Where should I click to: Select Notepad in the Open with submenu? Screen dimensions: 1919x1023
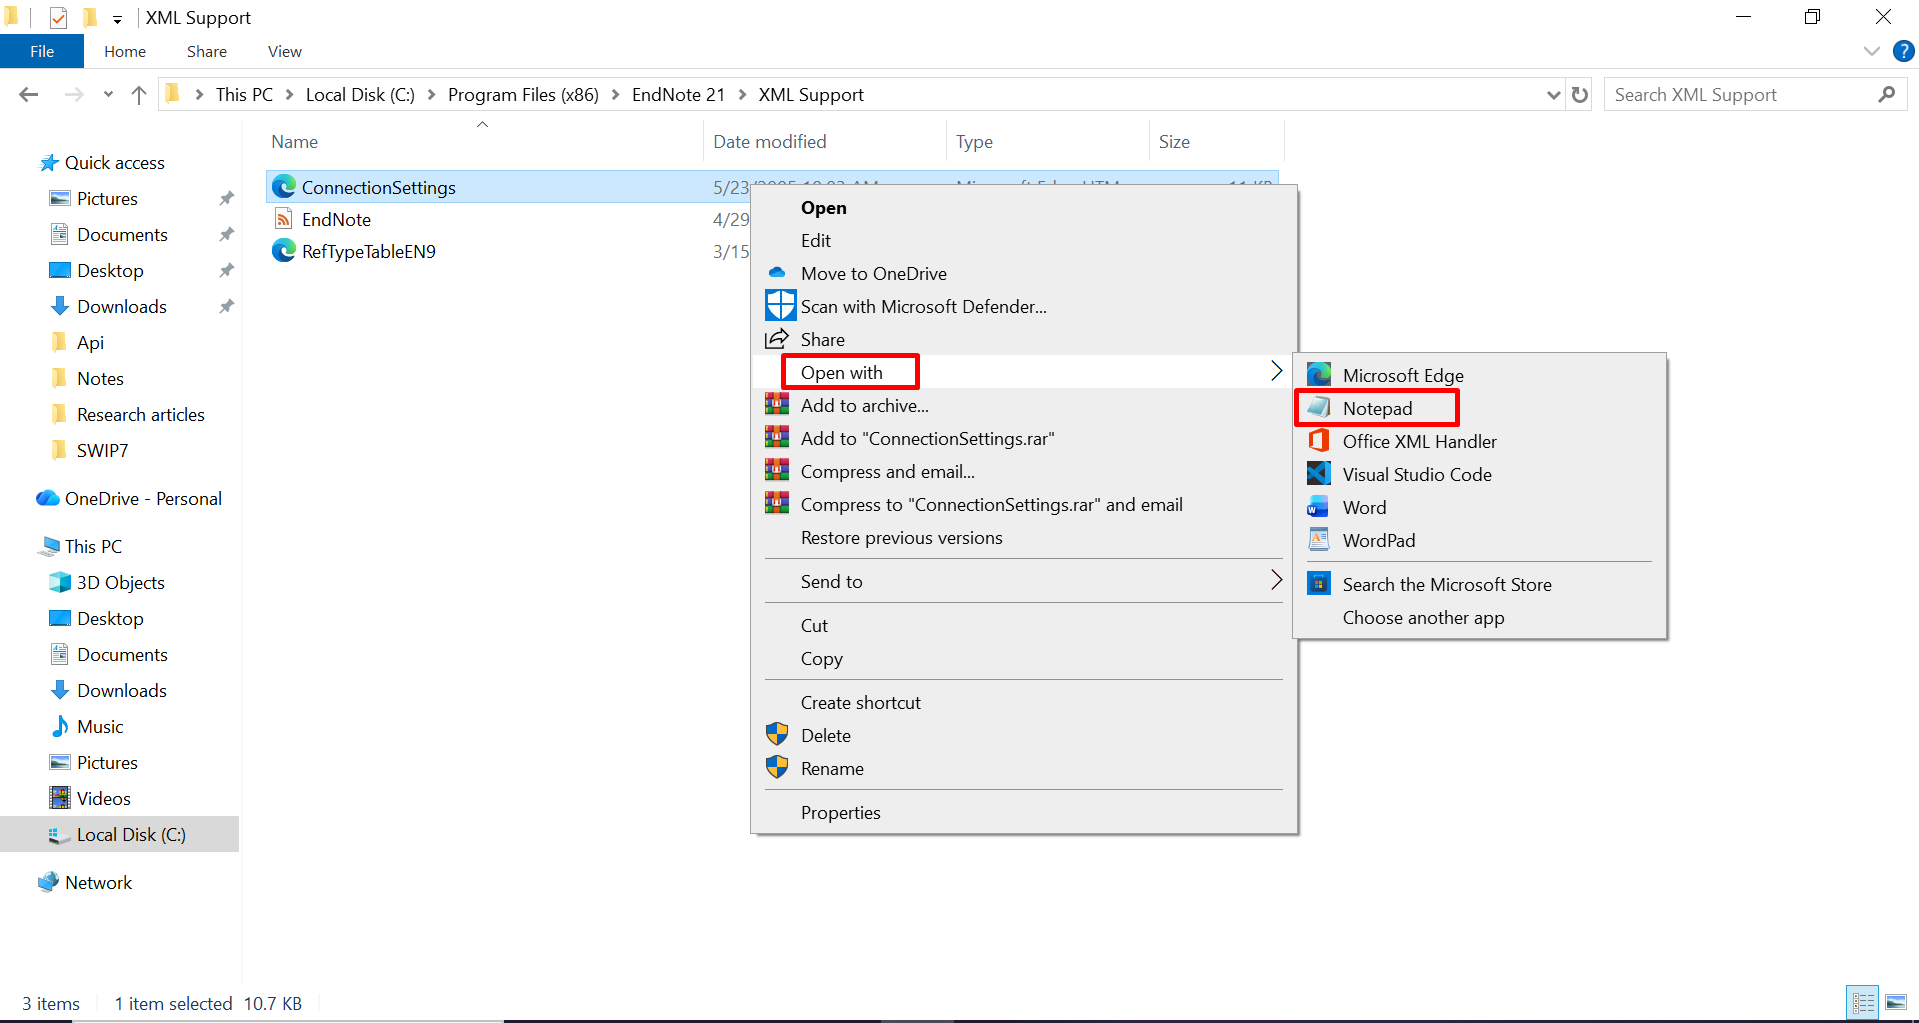click(x=1377, y=408)
